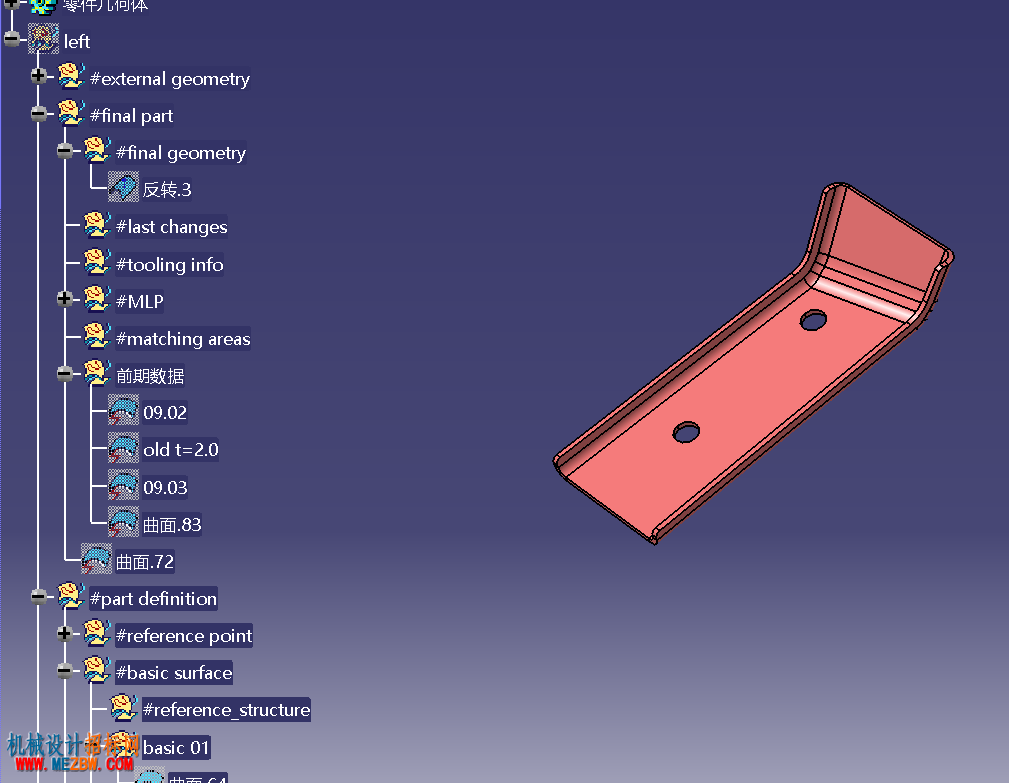Select the 曲面.83 surface icon
Image resolution: width=1009 pixels, height=783 pixels.
[123, 522]
